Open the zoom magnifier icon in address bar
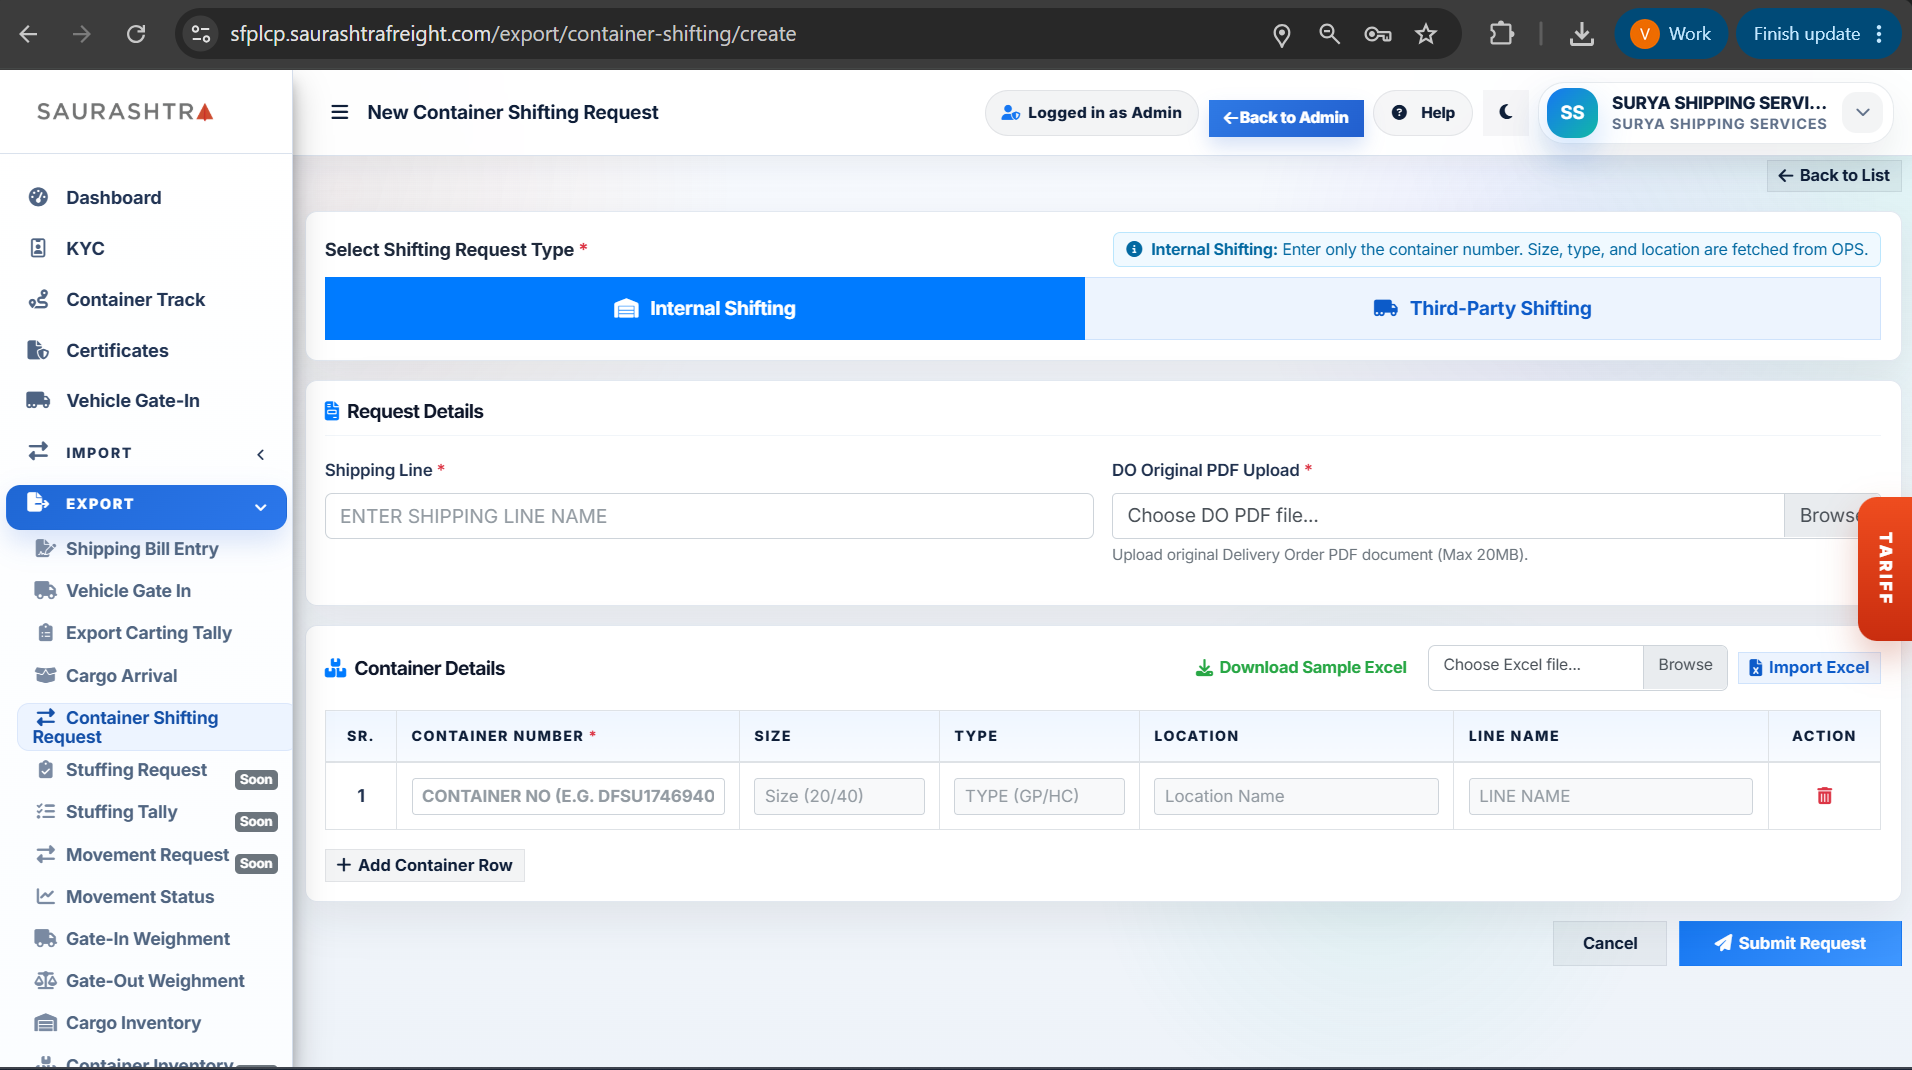Viewport: 1912px width, 1070px height. point(1329,34)
